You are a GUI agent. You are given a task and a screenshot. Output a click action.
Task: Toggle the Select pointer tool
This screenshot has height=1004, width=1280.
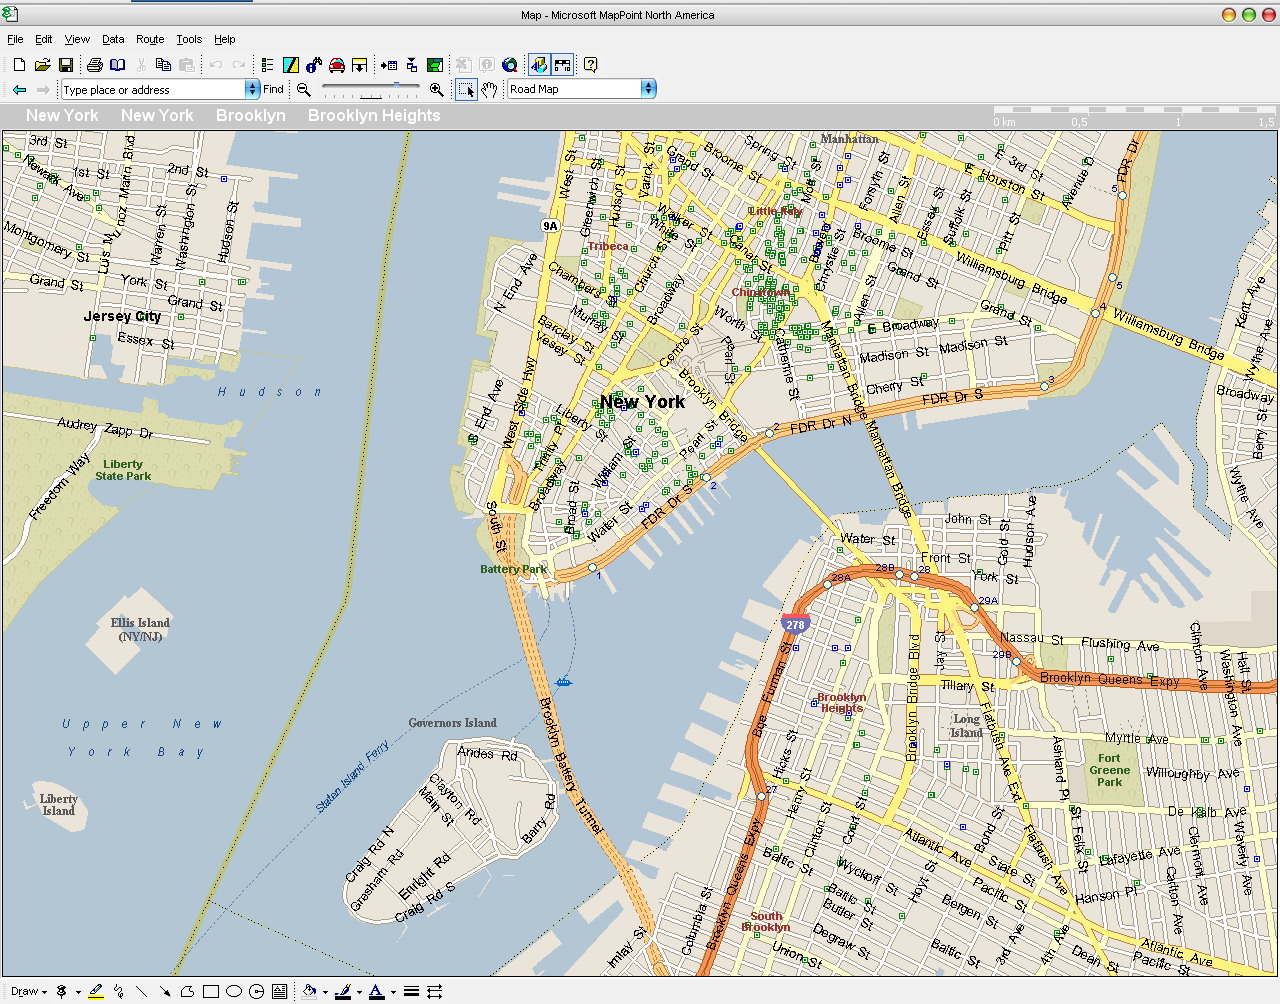click(466, 89)
